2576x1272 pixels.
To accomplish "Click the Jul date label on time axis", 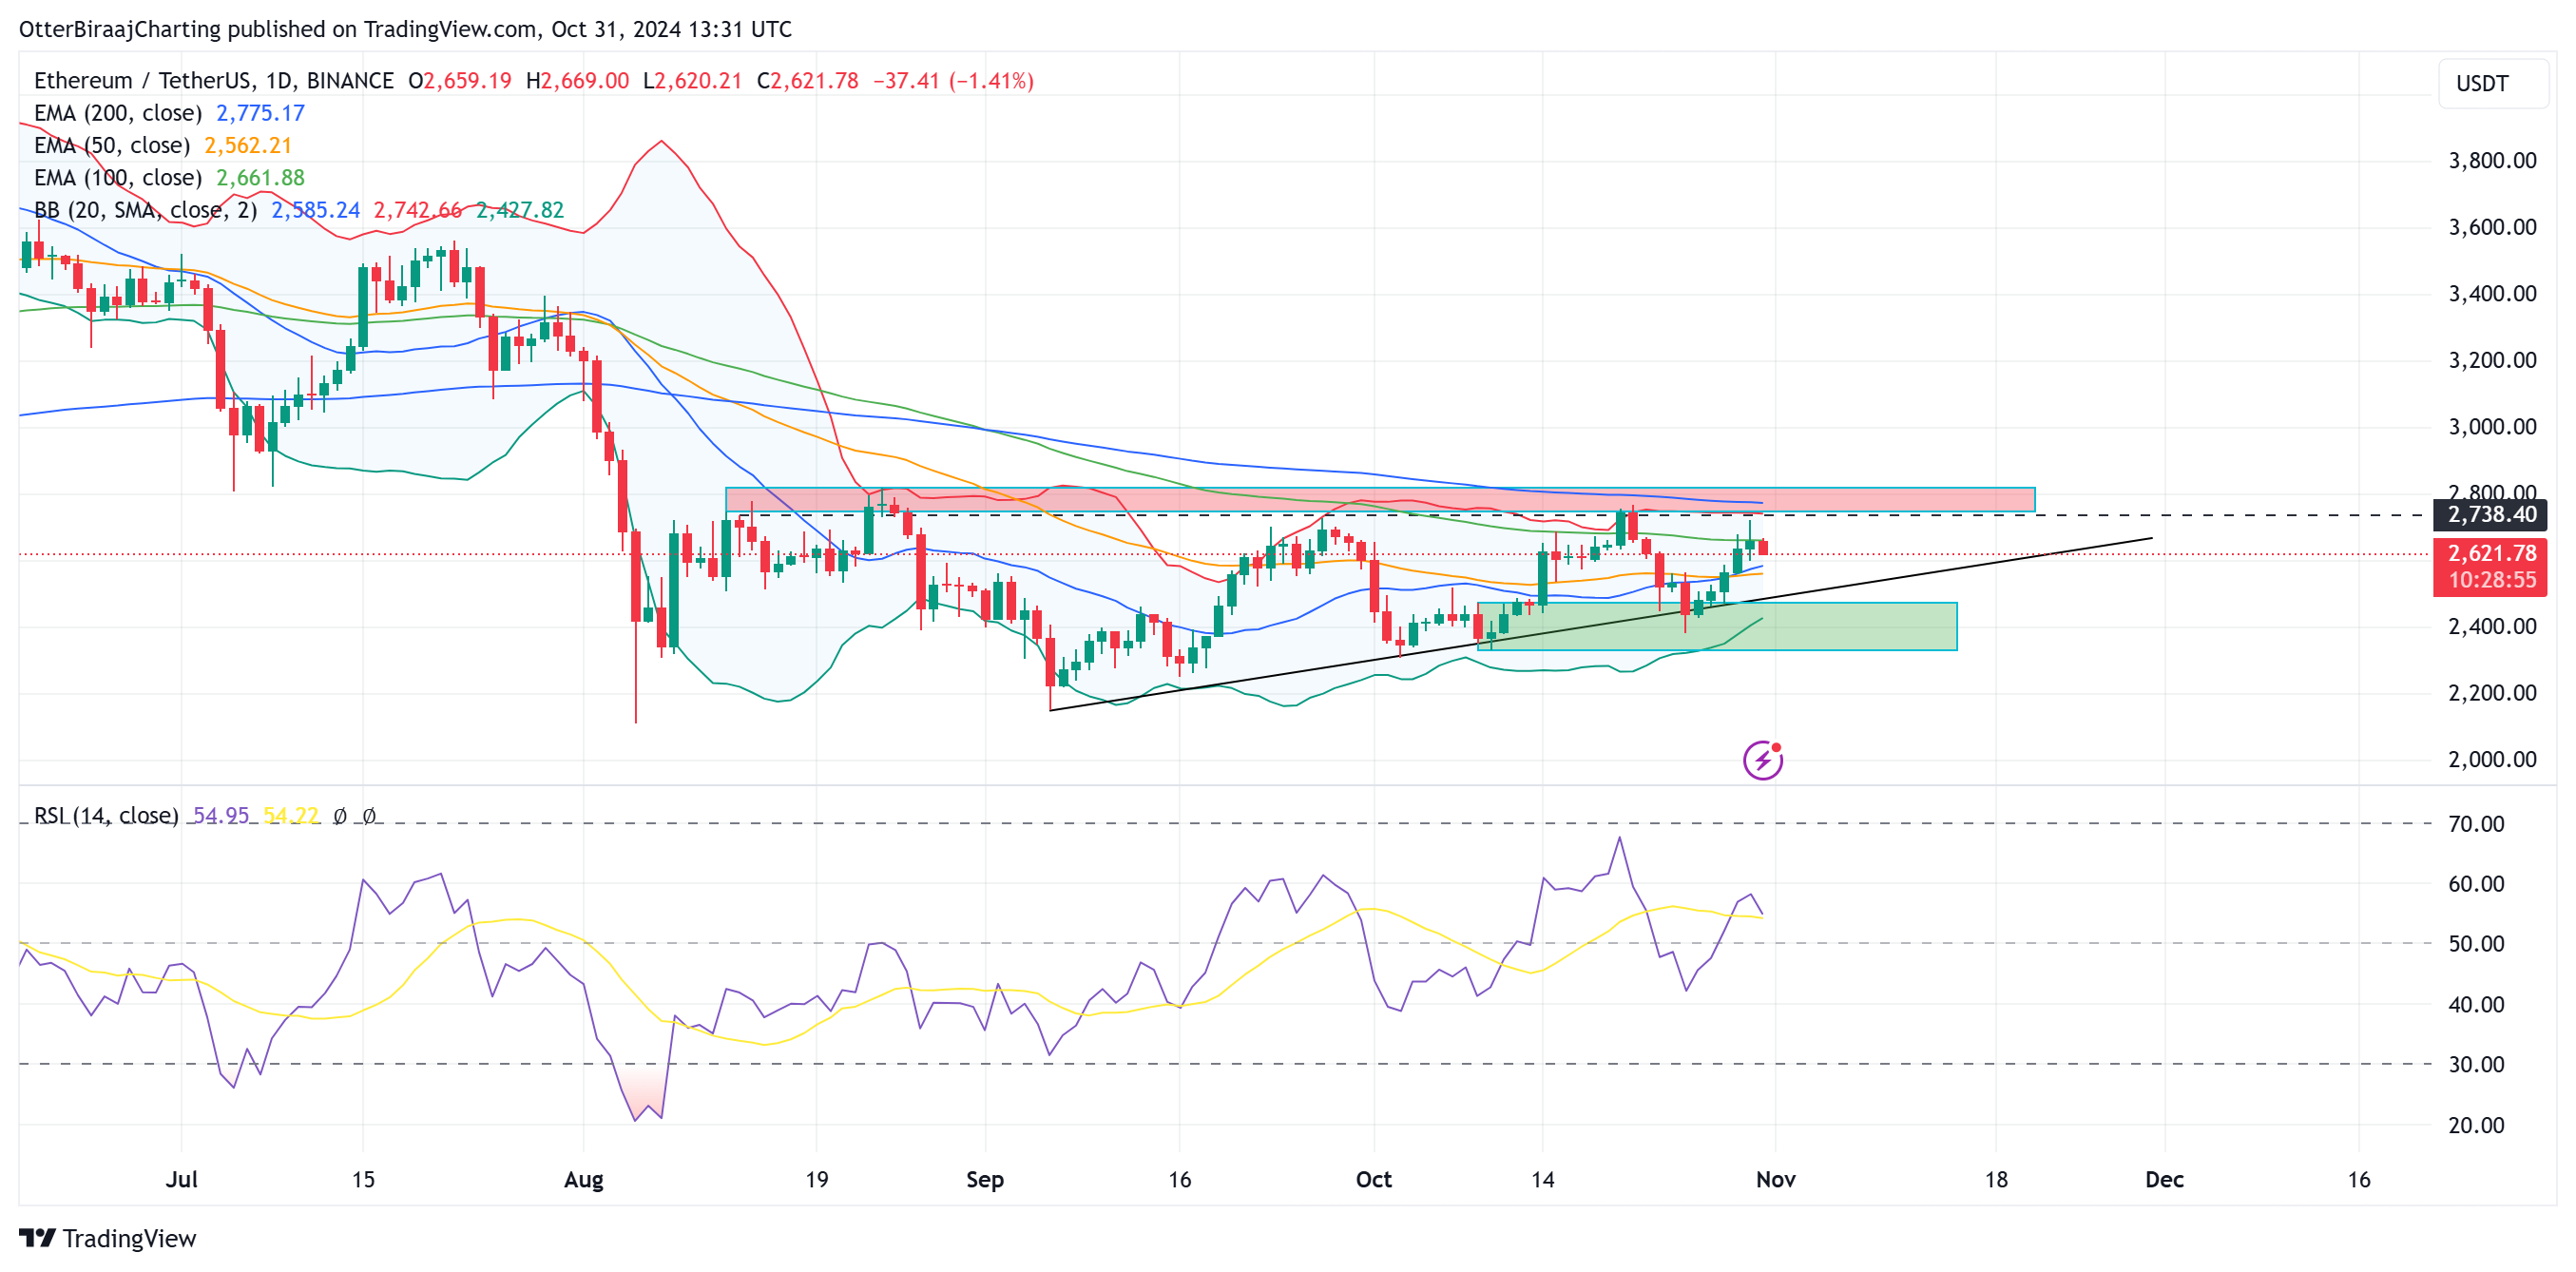I will (181, 1179).
